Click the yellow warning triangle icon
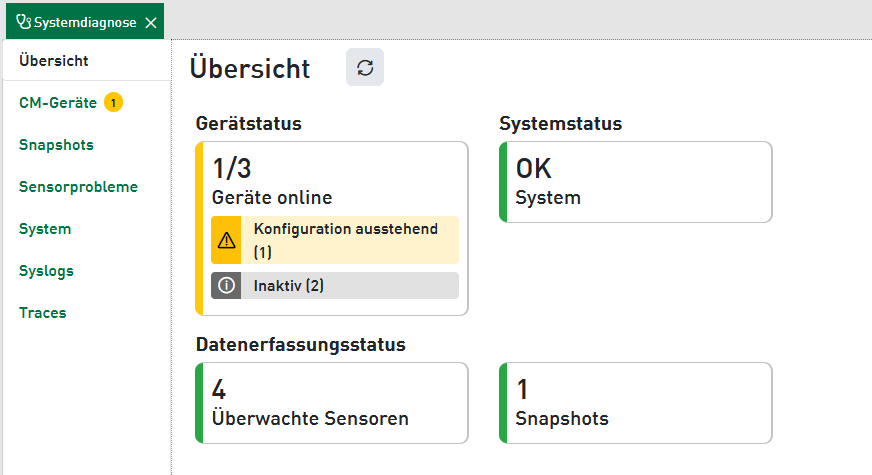 click(x=226, y=240)
